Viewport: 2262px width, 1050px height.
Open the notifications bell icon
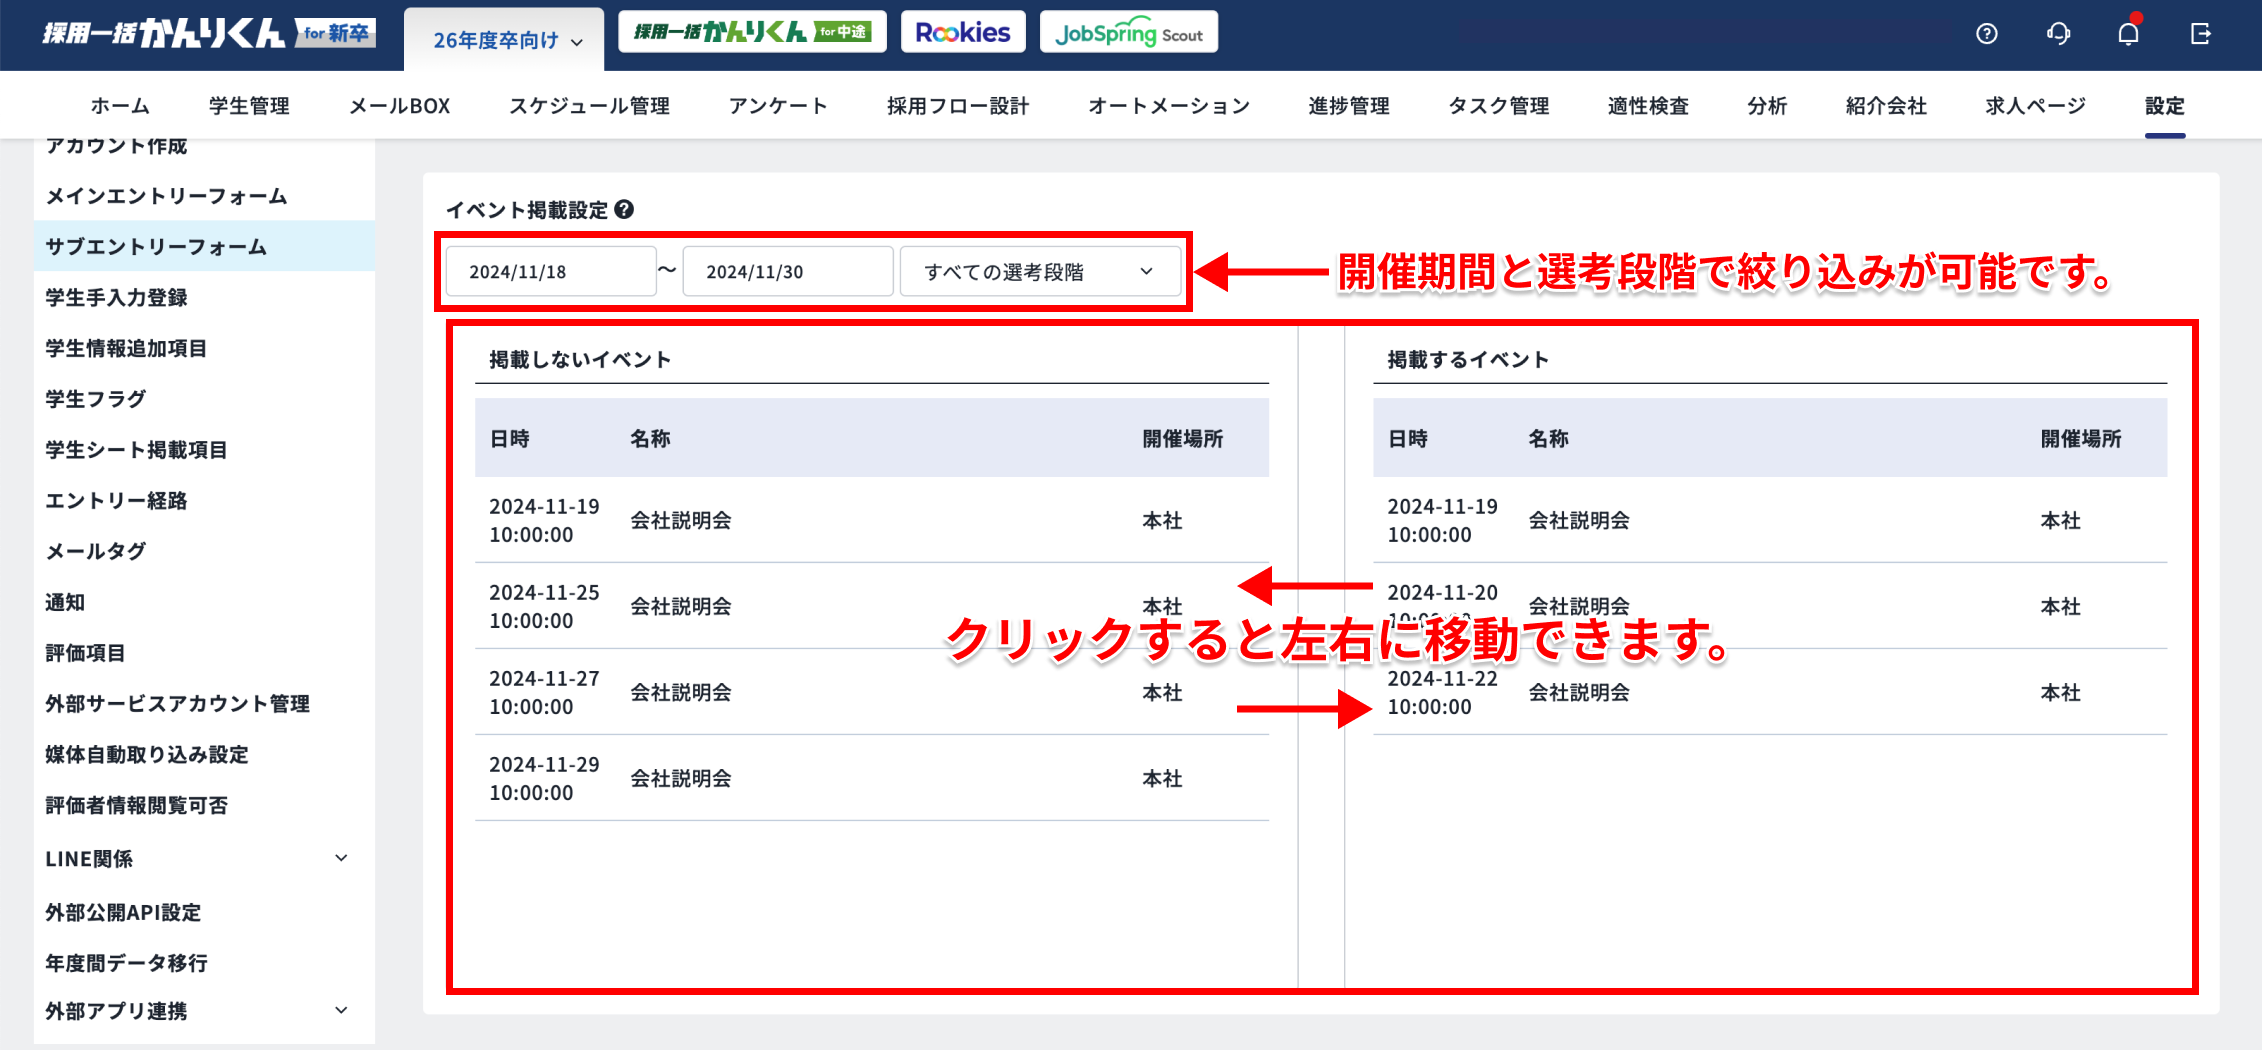(2128, 34)
